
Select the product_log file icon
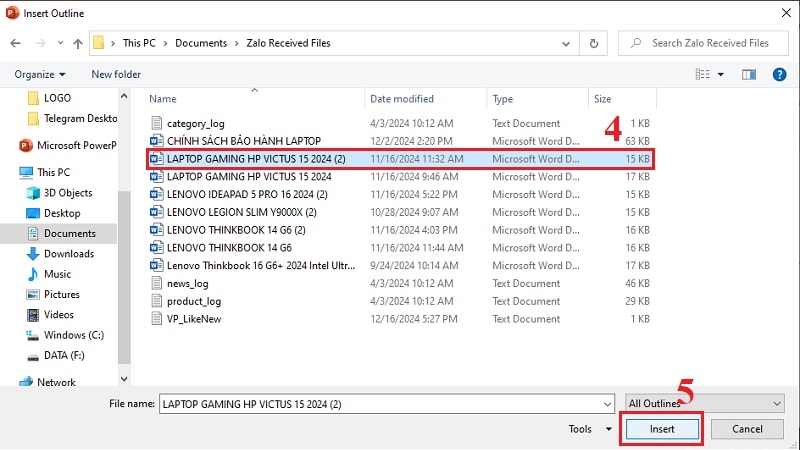pyautogui.click(x=156, y=301)
